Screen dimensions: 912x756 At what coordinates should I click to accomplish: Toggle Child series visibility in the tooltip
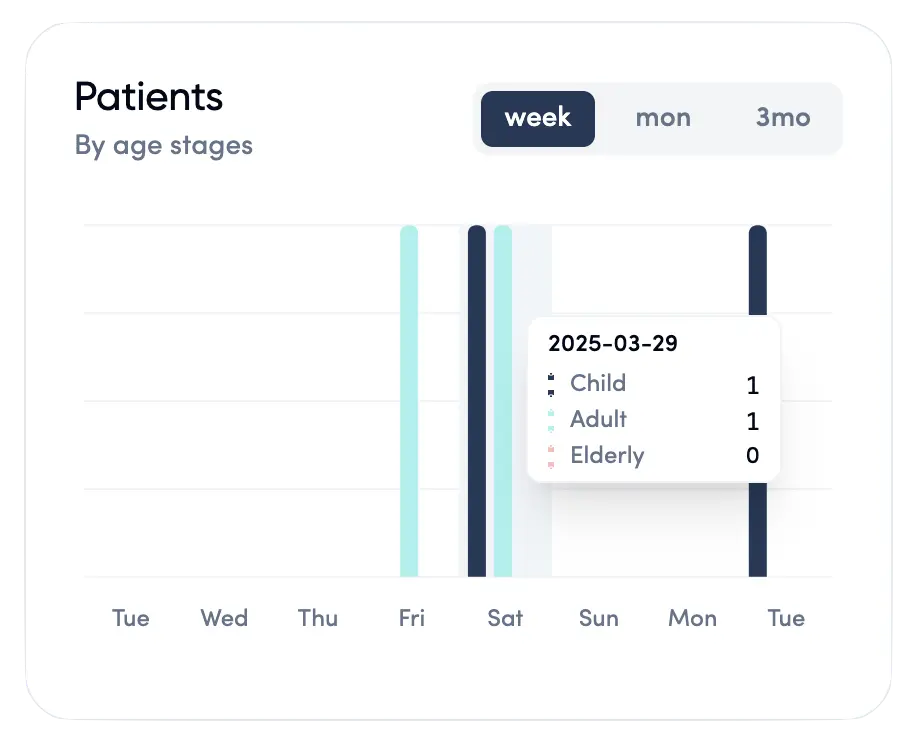[597, 383]
